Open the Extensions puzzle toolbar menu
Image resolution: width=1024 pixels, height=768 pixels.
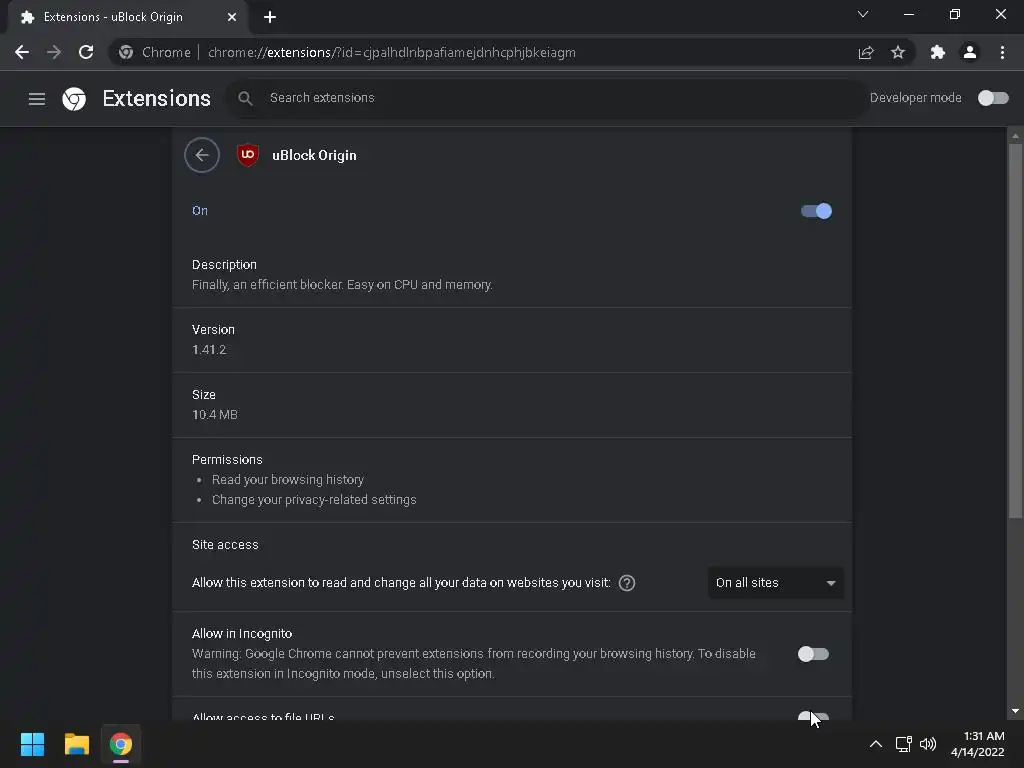(x=938, y=52)
